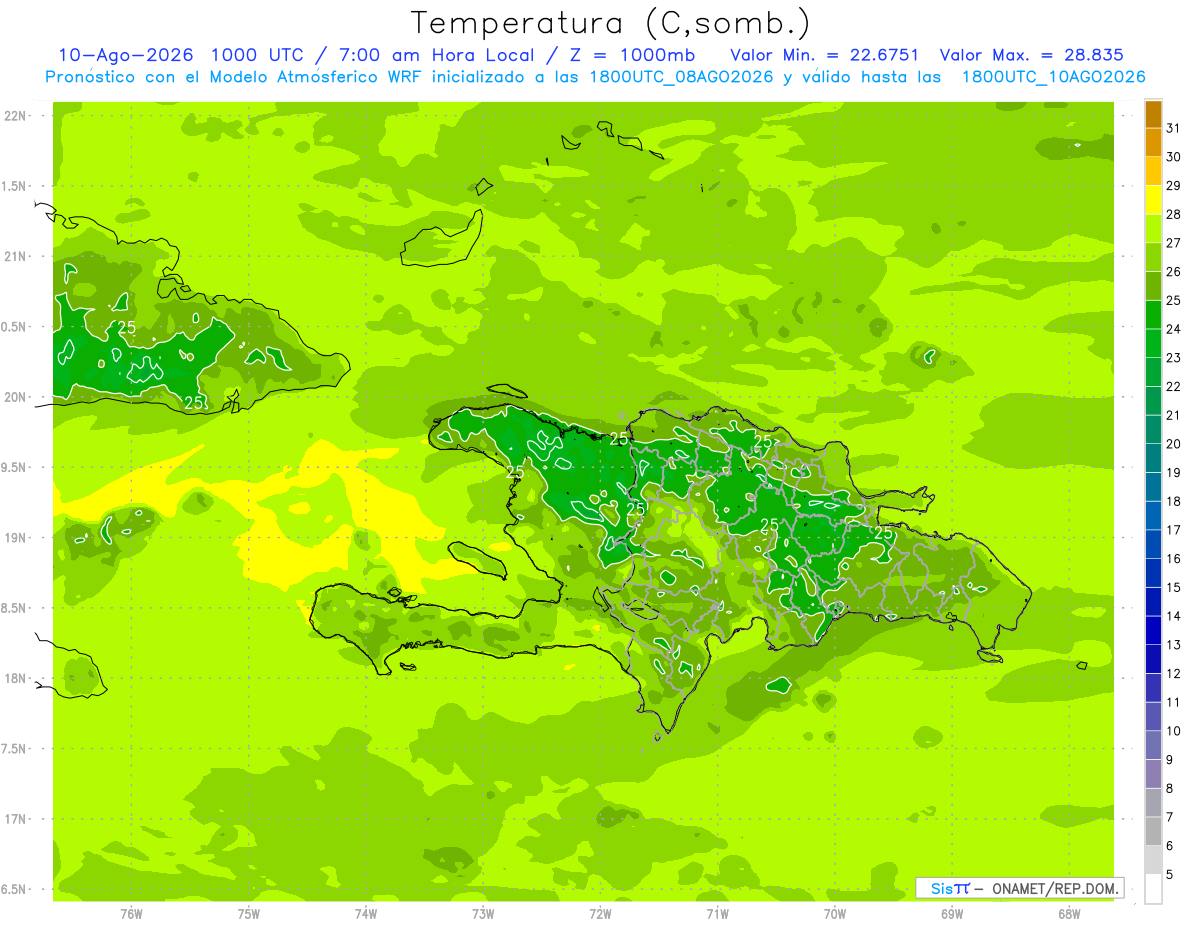Click legend value '6'
Screen dimensions: 1200x927
coord(1170,847)
